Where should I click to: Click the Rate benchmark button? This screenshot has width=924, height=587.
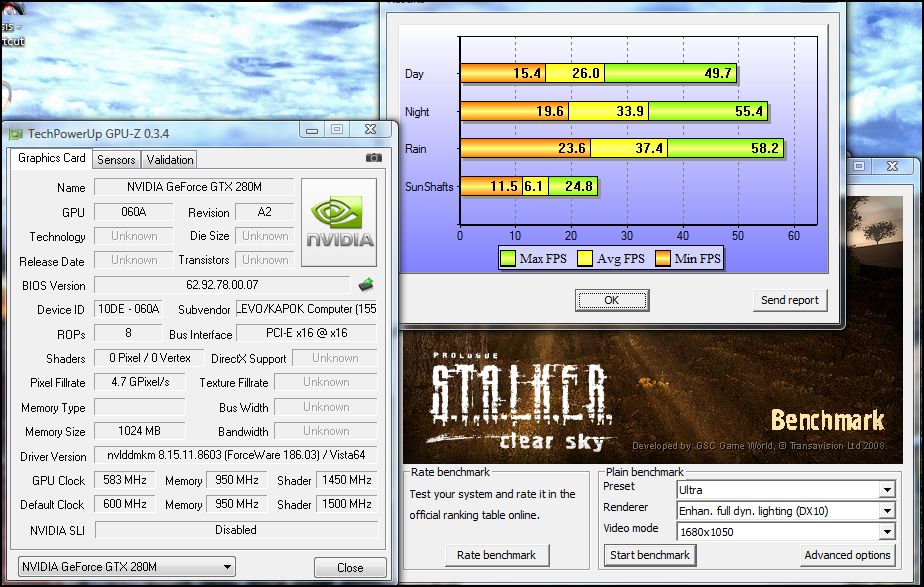(x=497, y=555)
